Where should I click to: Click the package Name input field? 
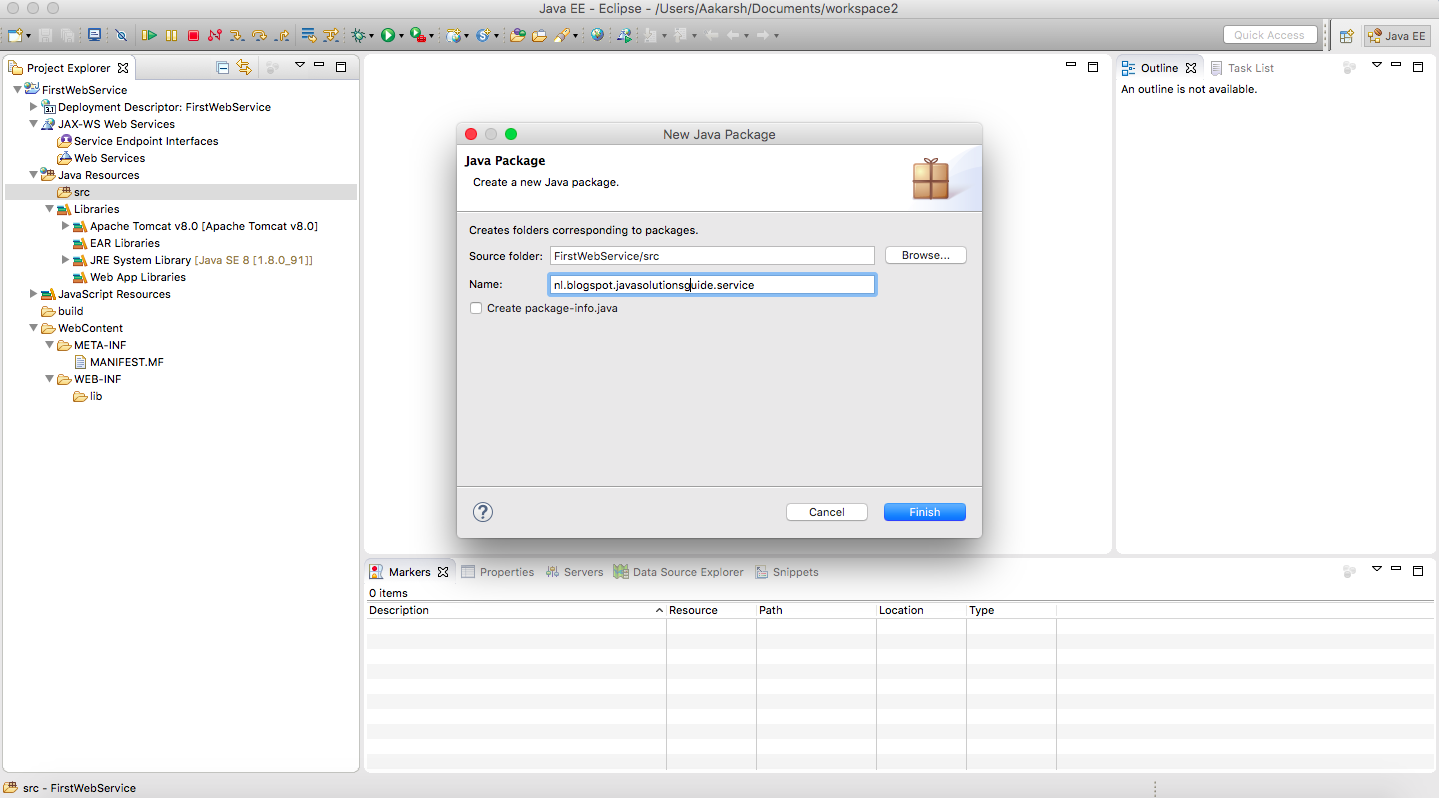pyautogui.click(x=712, y=285)
